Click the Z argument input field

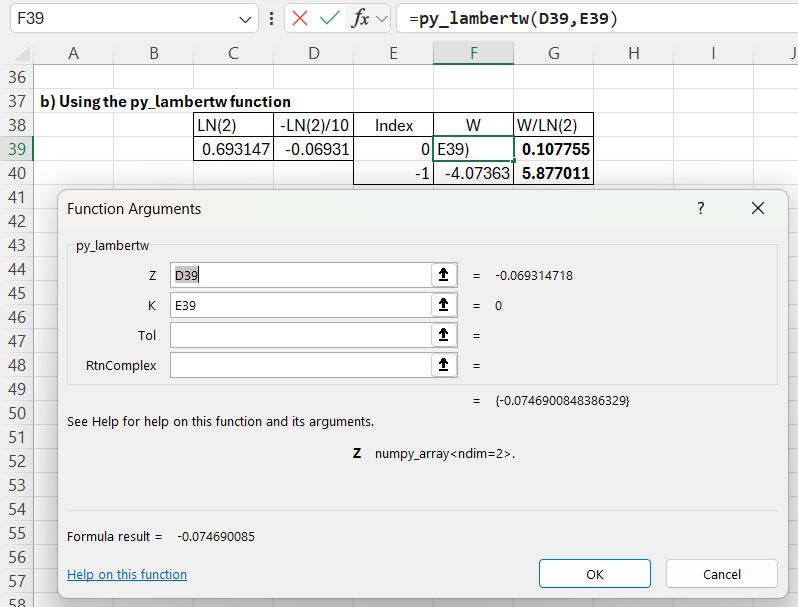click(299, 275)
